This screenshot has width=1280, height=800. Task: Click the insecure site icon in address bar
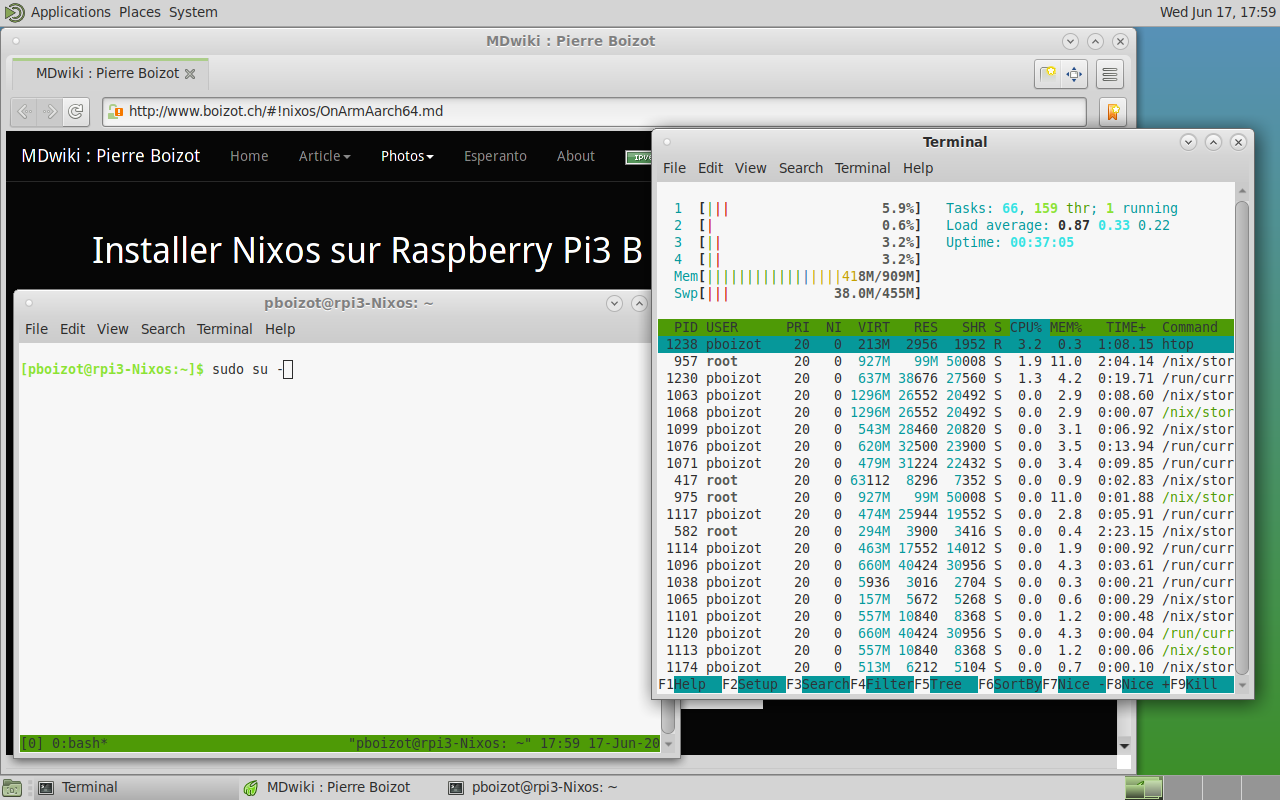tap(116, 111)
